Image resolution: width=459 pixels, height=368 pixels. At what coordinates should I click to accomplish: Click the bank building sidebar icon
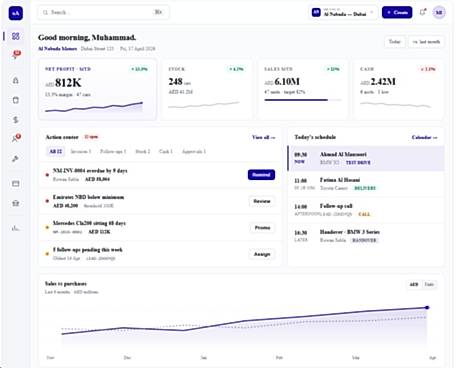pyautogui.click(x=16, y=203)
